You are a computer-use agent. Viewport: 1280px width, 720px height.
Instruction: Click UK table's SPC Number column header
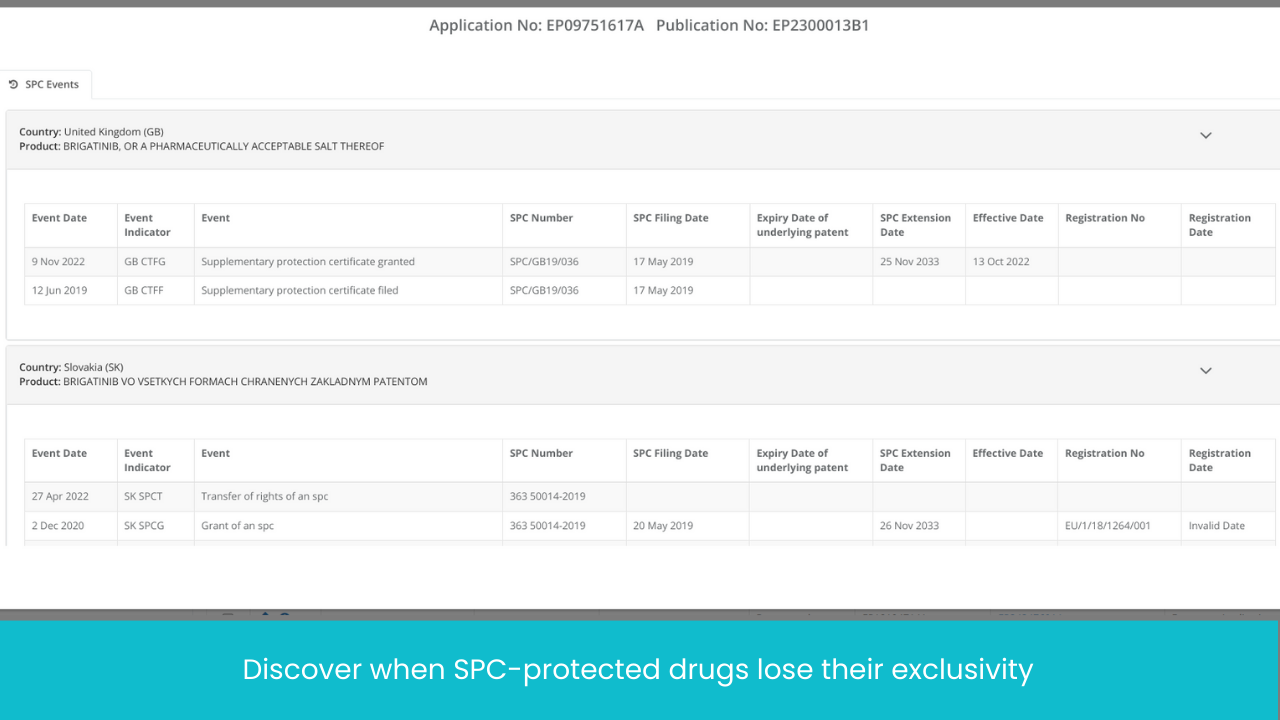point(541,218)
